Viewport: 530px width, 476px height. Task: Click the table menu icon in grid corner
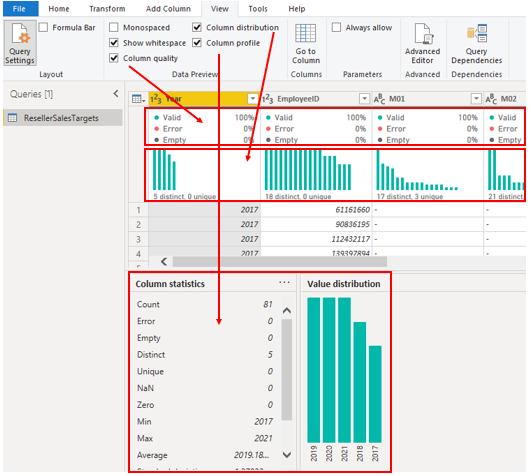coord(138,99)
